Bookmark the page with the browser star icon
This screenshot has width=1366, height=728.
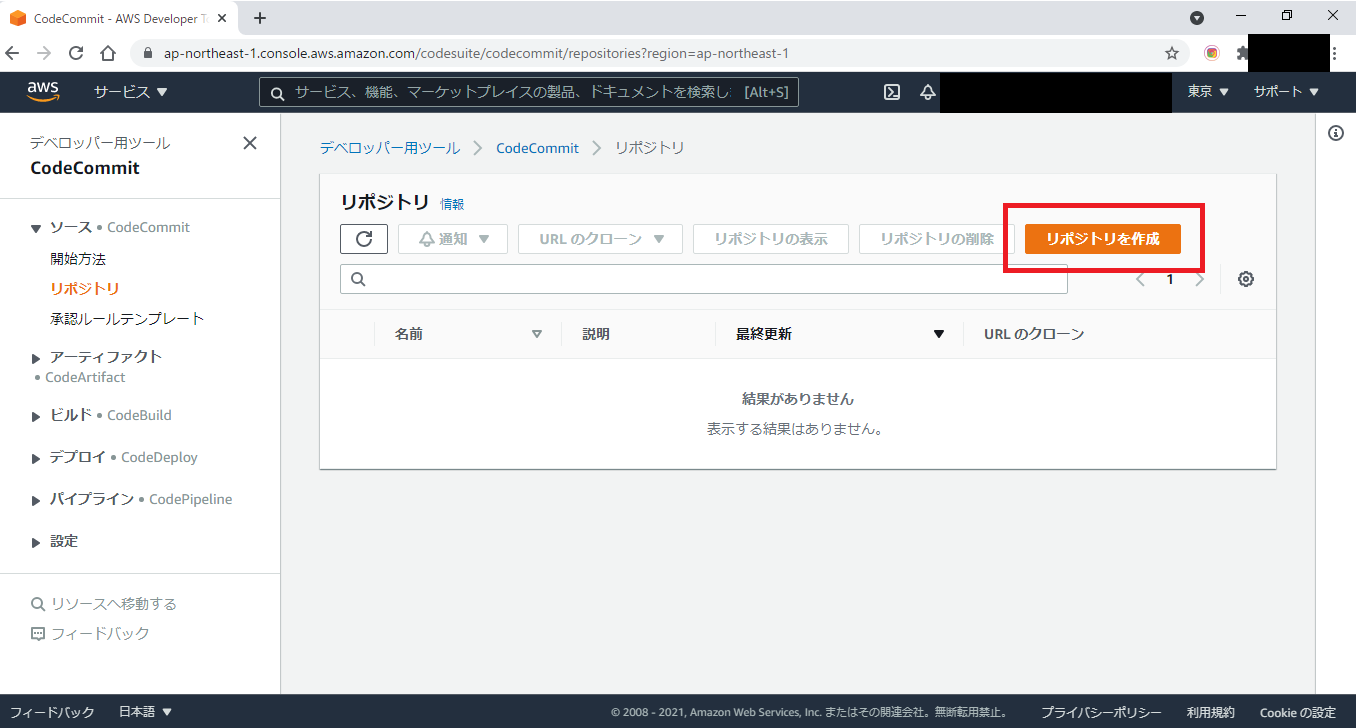tap(1171, 52)
